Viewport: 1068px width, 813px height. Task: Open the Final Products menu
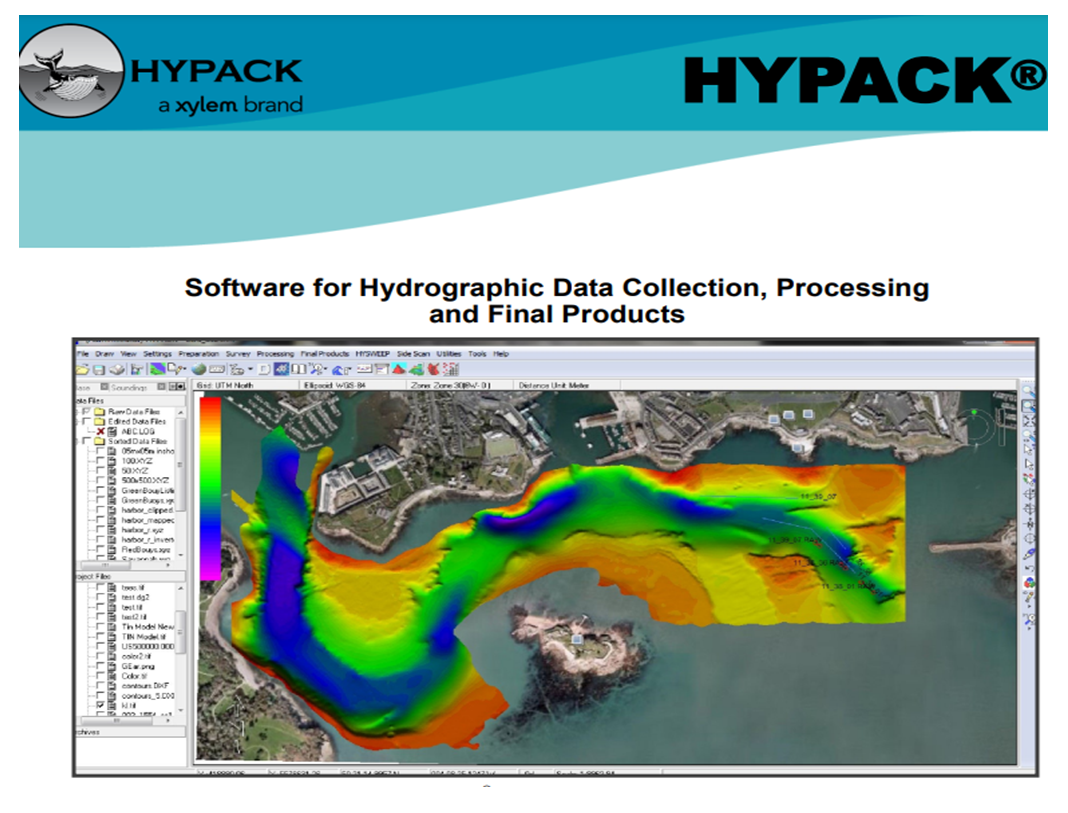click(x=325, y=354)
